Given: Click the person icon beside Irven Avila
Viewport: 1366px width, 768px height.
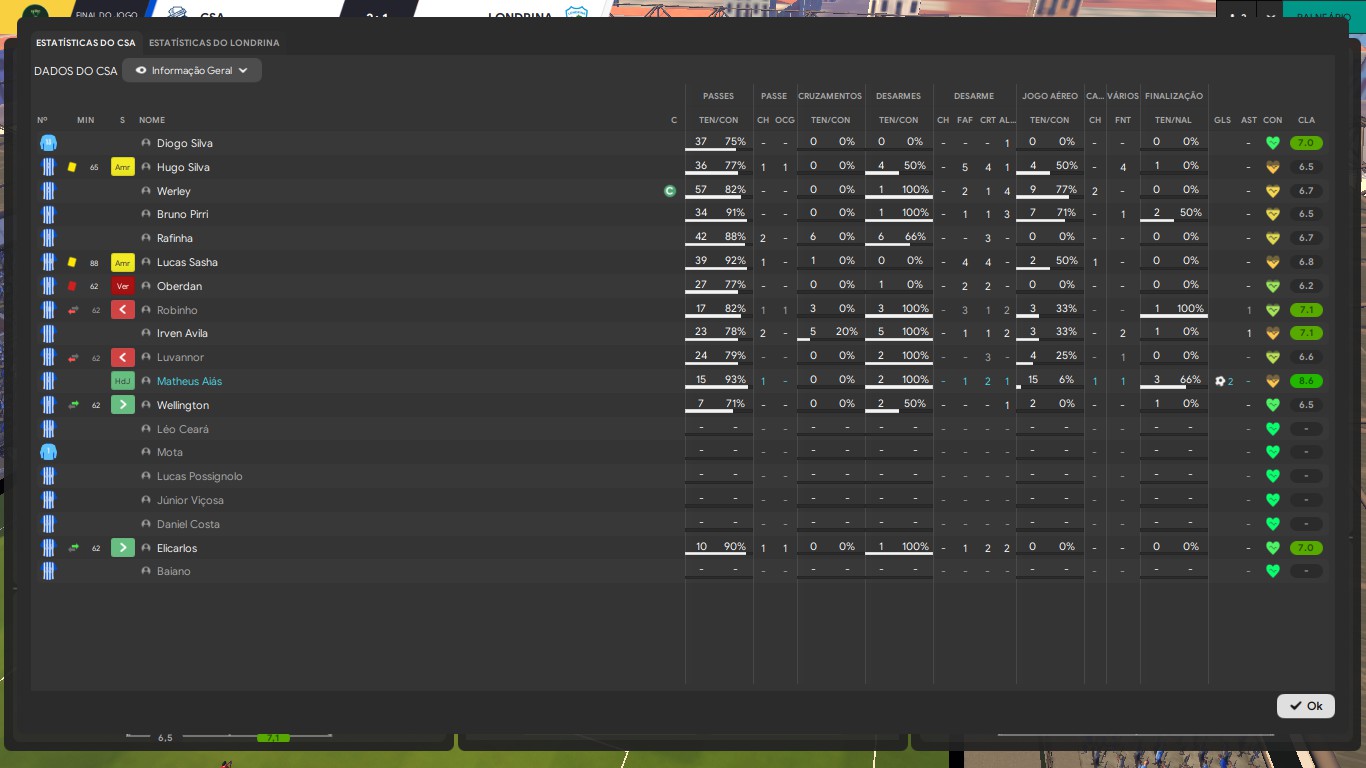Looking at the screenshot, I should tap(146, 333).
